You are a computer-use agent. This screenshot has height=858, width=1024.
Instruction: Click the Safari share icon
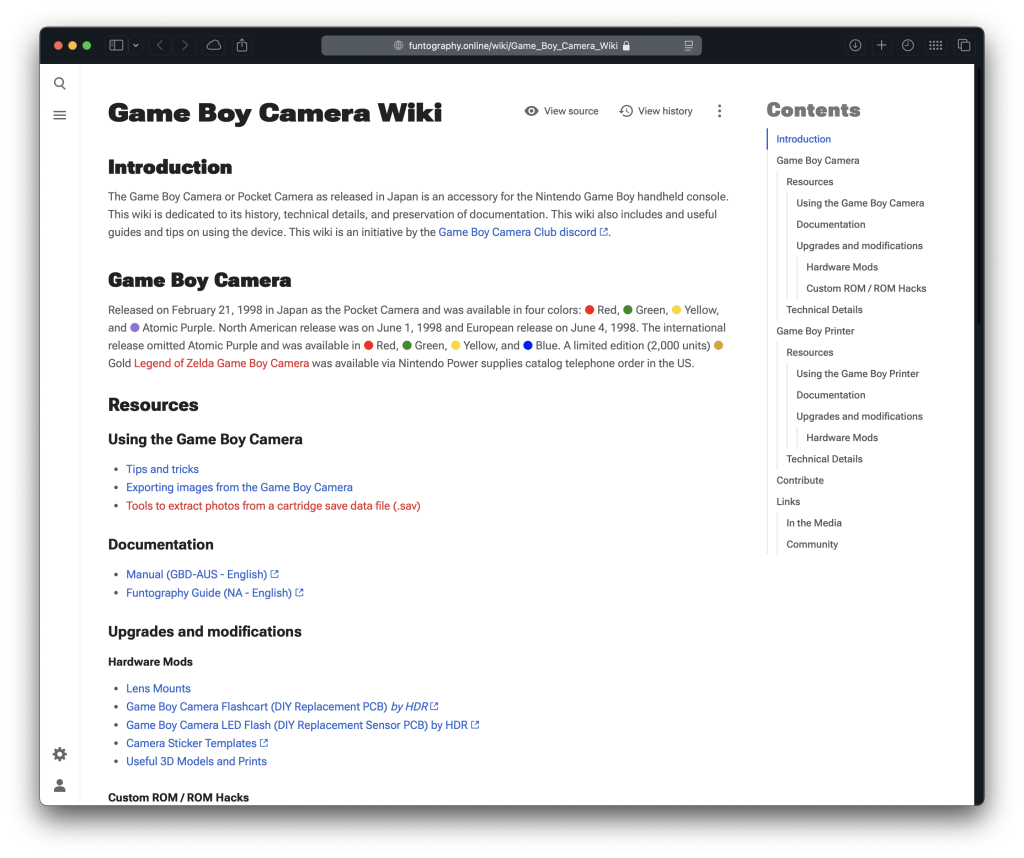[x=242, y=46]
